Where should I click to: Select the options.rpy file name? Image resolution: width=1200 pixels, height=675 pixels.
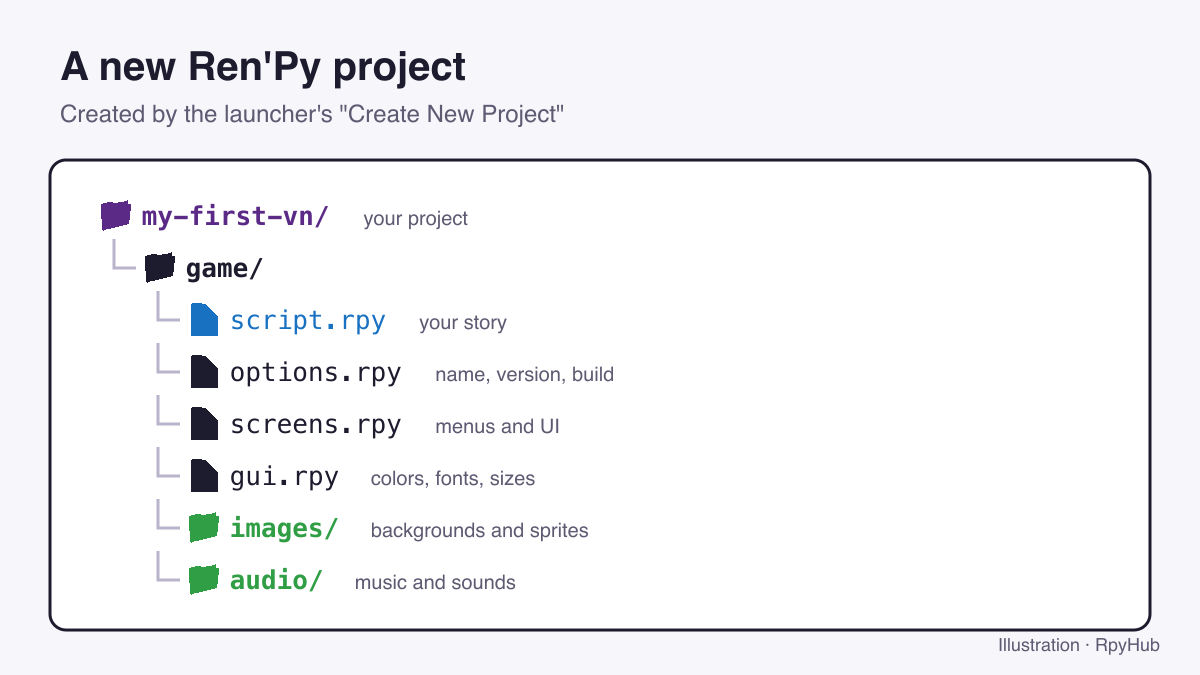[x=316, y=372]
